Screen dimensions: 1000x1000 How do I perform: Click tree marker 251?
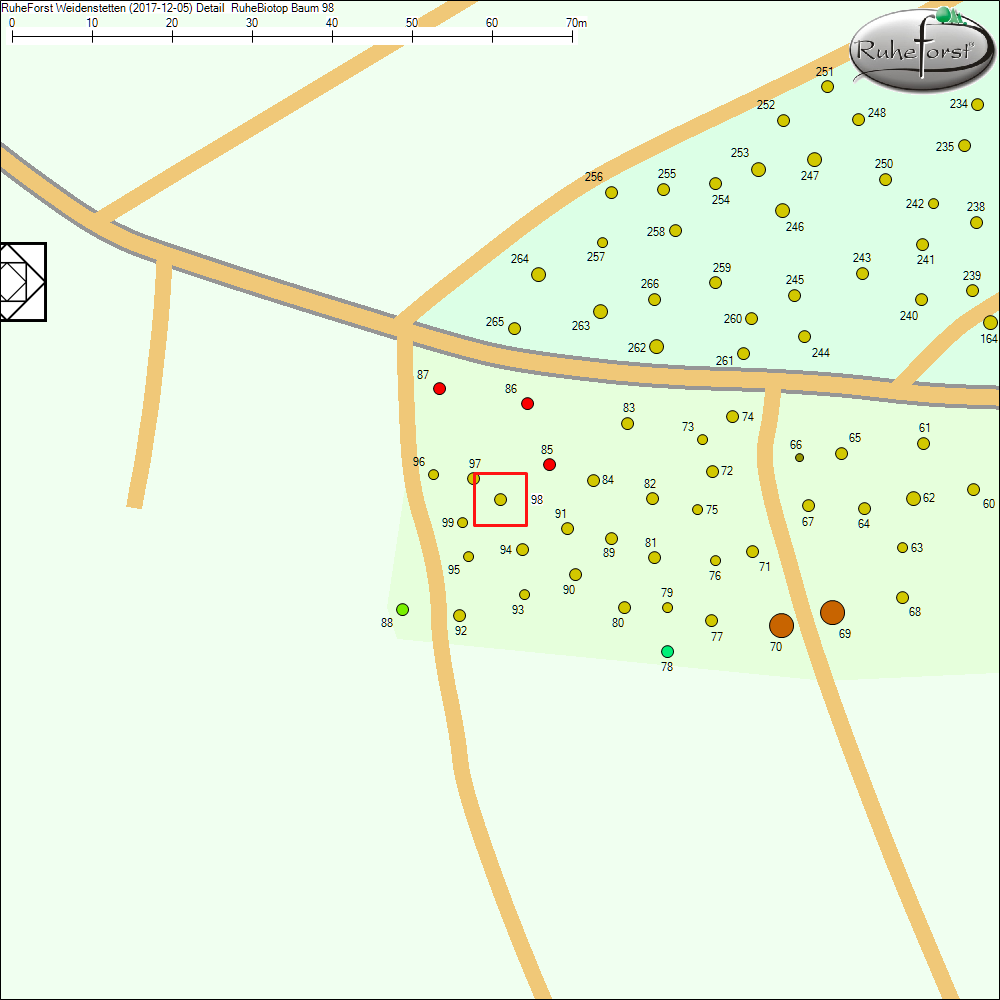pyautogui.click(x=827, y=86)
